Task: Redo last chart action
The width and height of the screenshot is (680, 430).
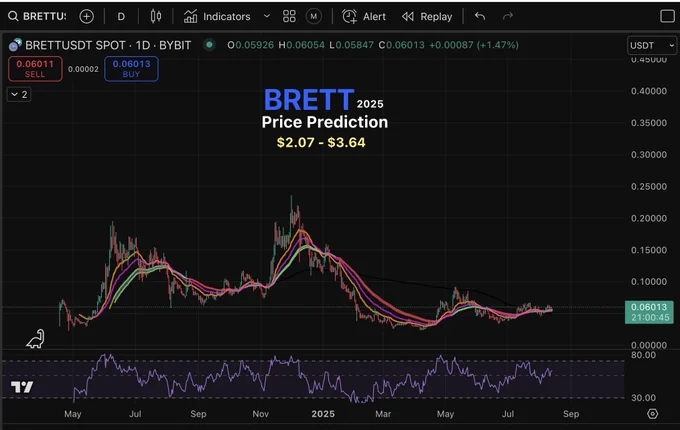Action: [x=508, y=16]
